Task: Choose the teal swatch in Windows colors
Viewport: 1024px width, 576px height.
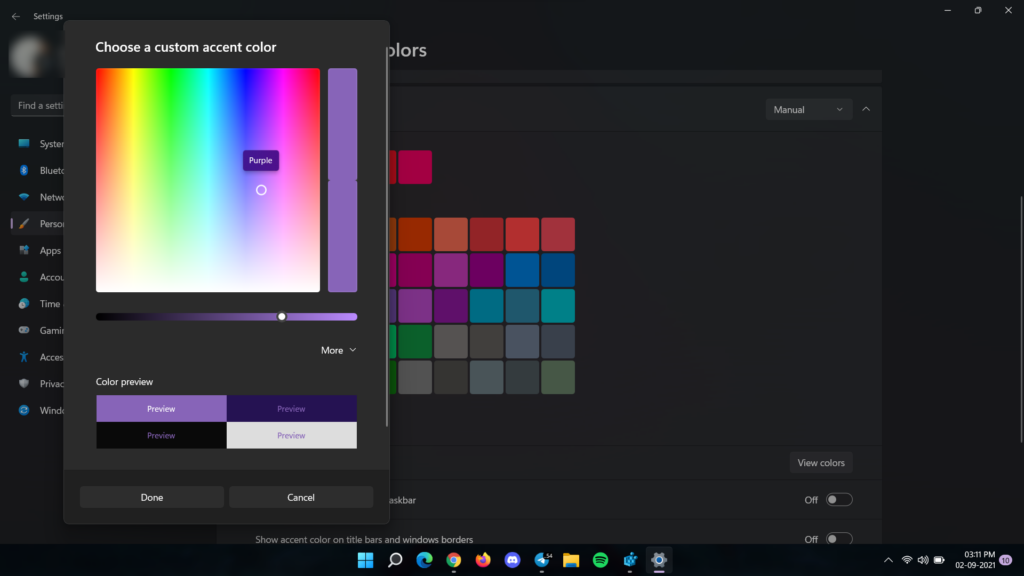Action: [558, 306]
